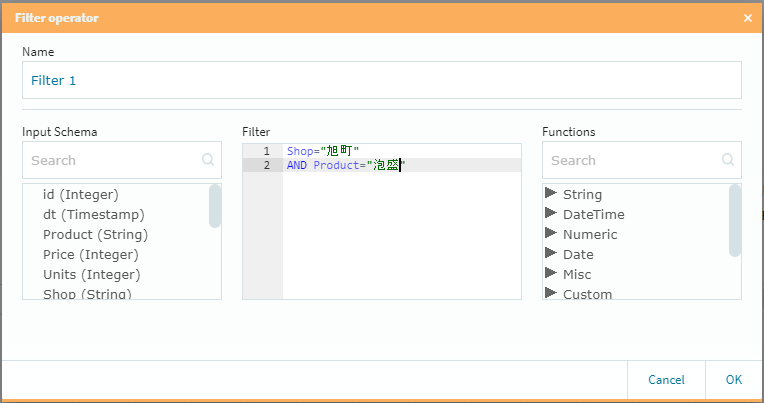Image resolution: width=764 pixels, height=403 pixels.
Task: Click line number 1 in the filter gutter
Action: click(x=266, y=151)
